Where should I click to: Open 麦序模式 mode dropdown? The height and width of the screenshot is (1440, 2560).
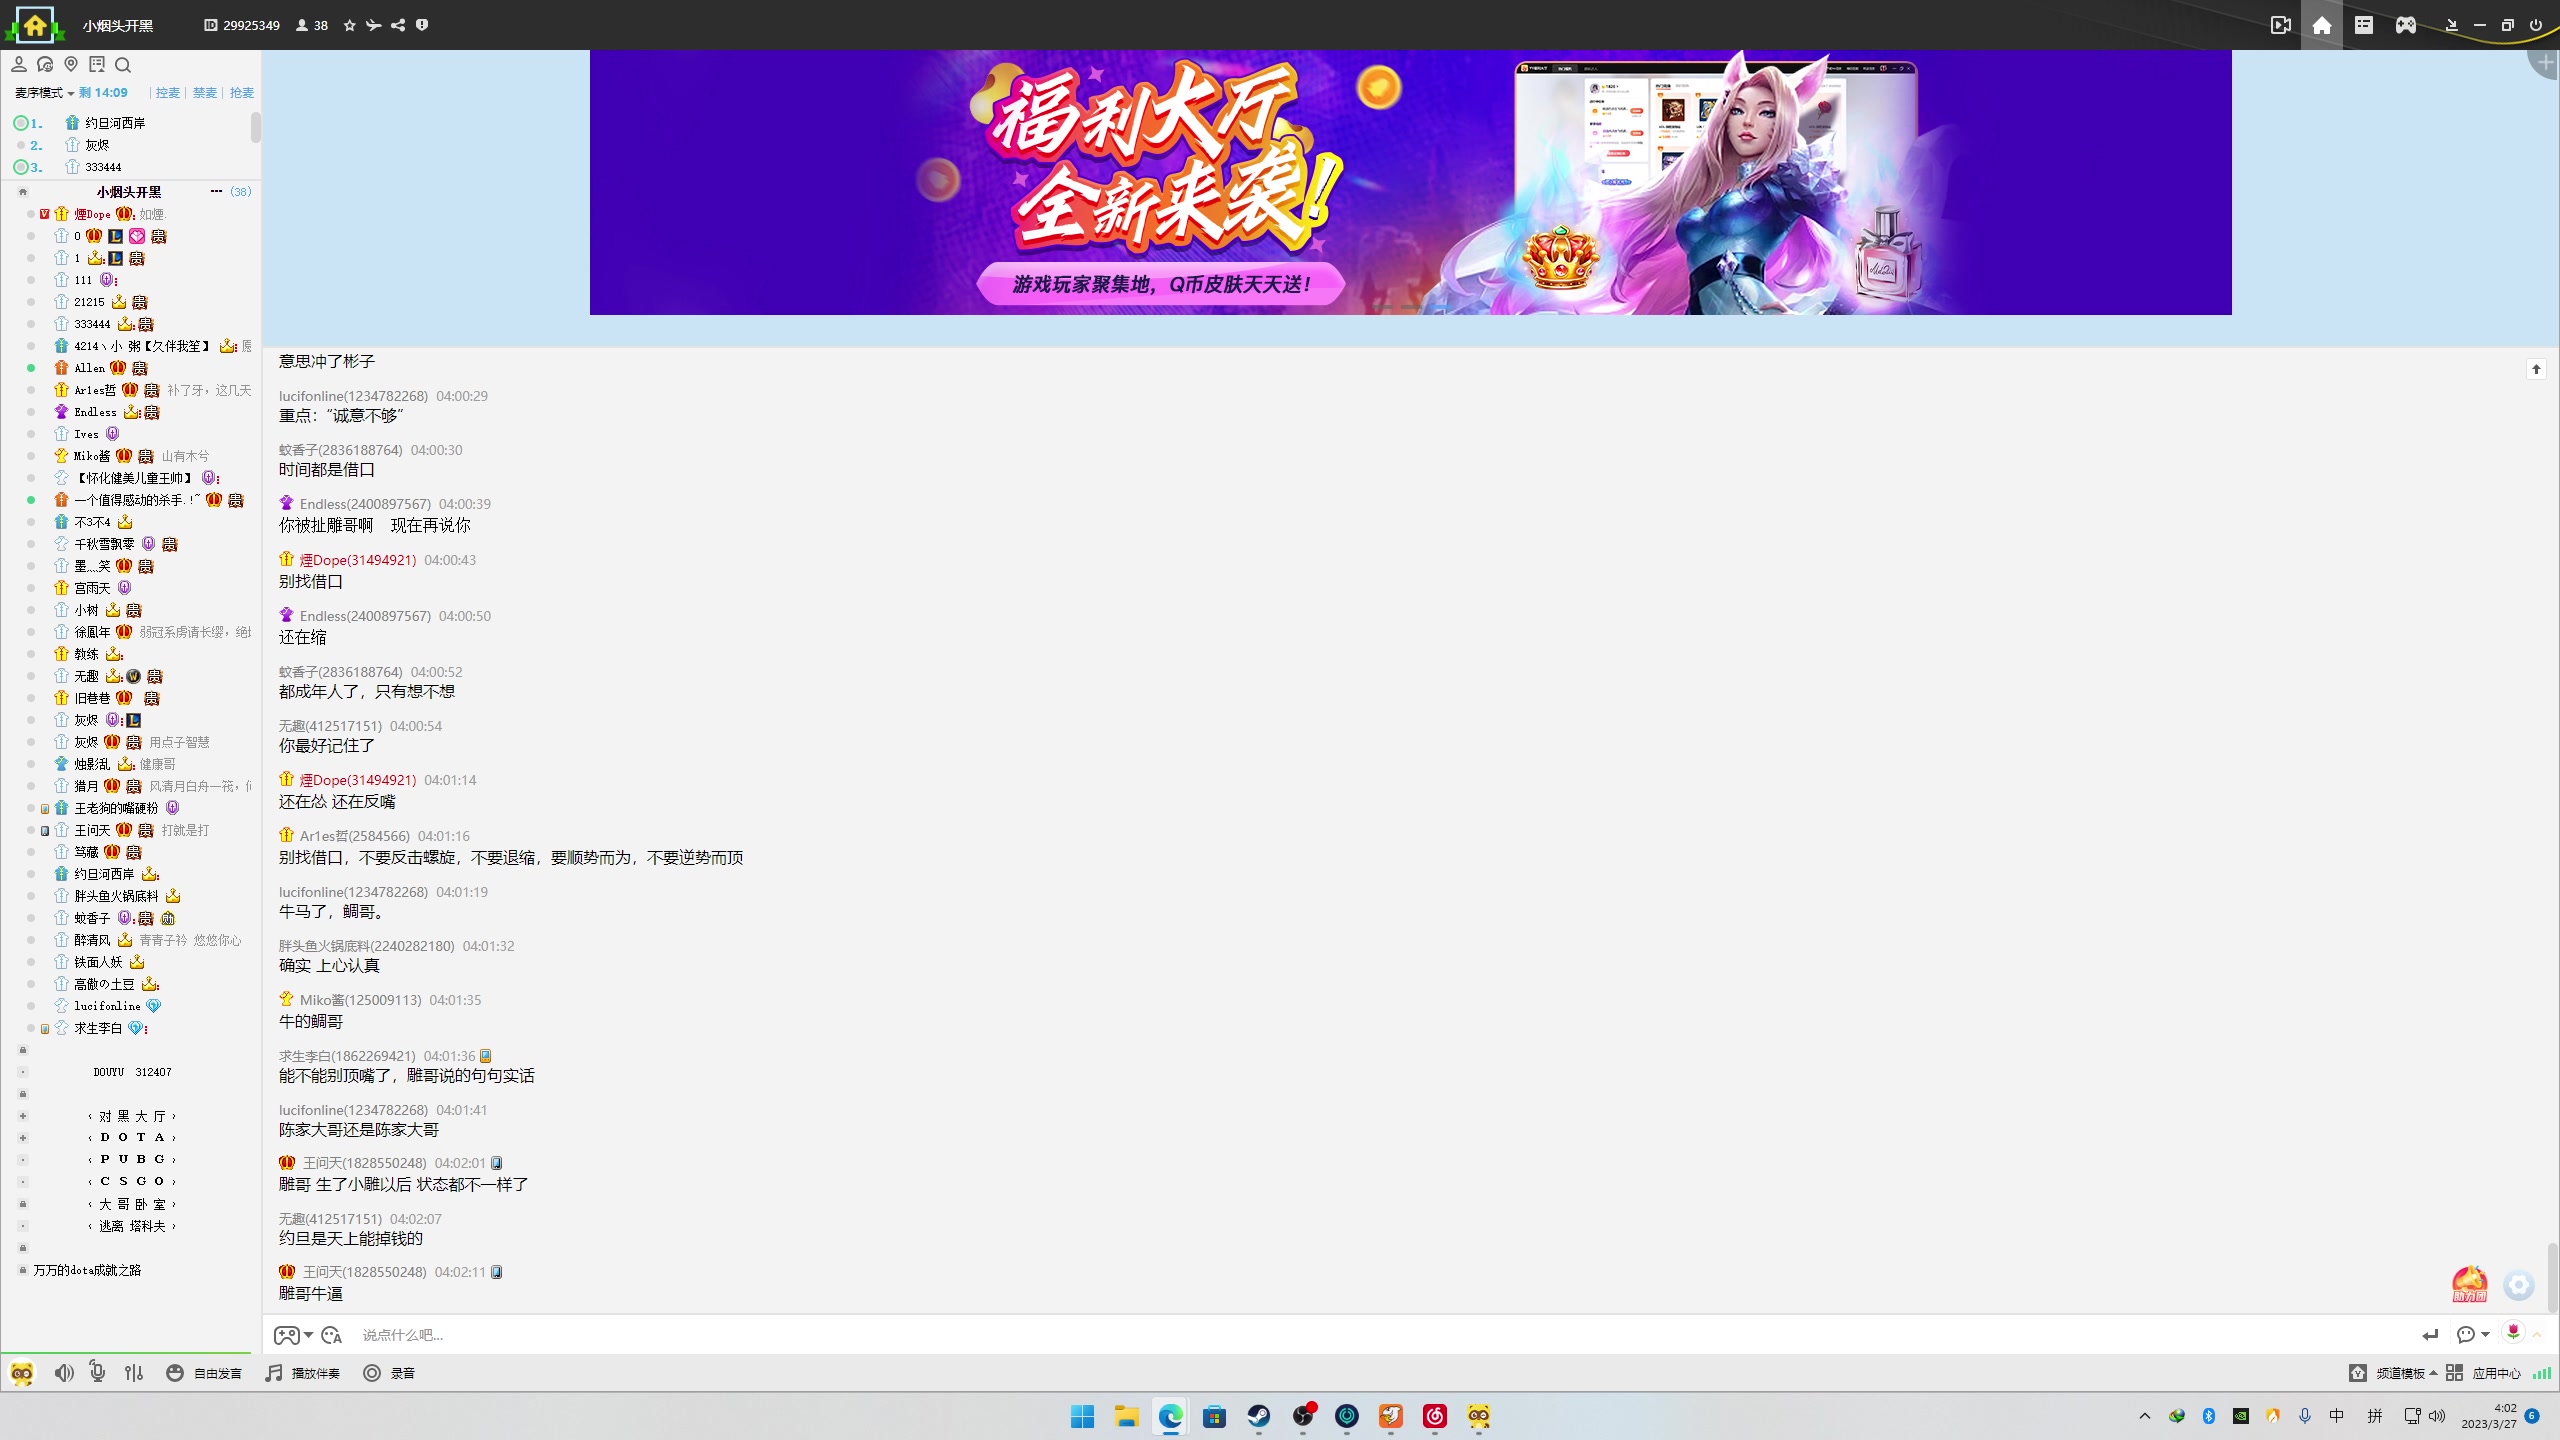click(x=44, y=92)
